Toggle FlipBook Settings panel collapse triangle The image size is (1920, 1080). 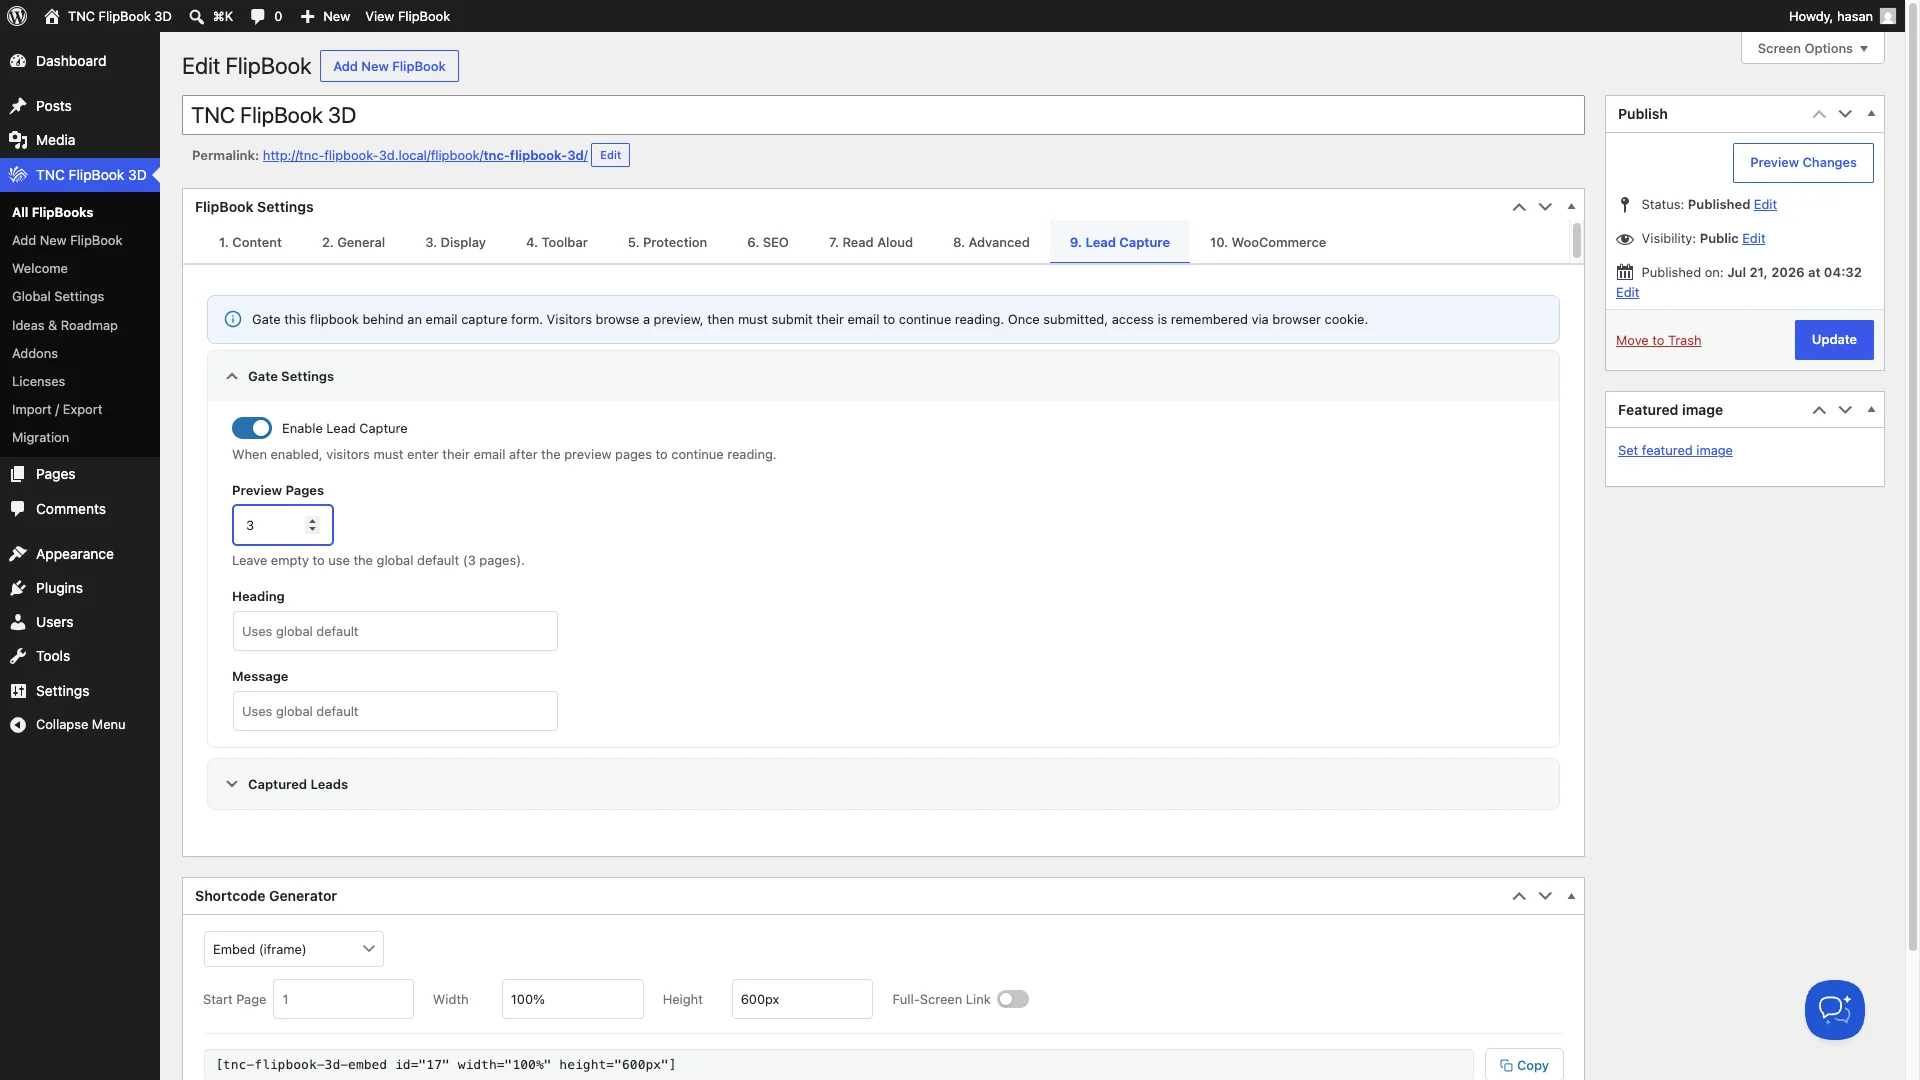1571,207
